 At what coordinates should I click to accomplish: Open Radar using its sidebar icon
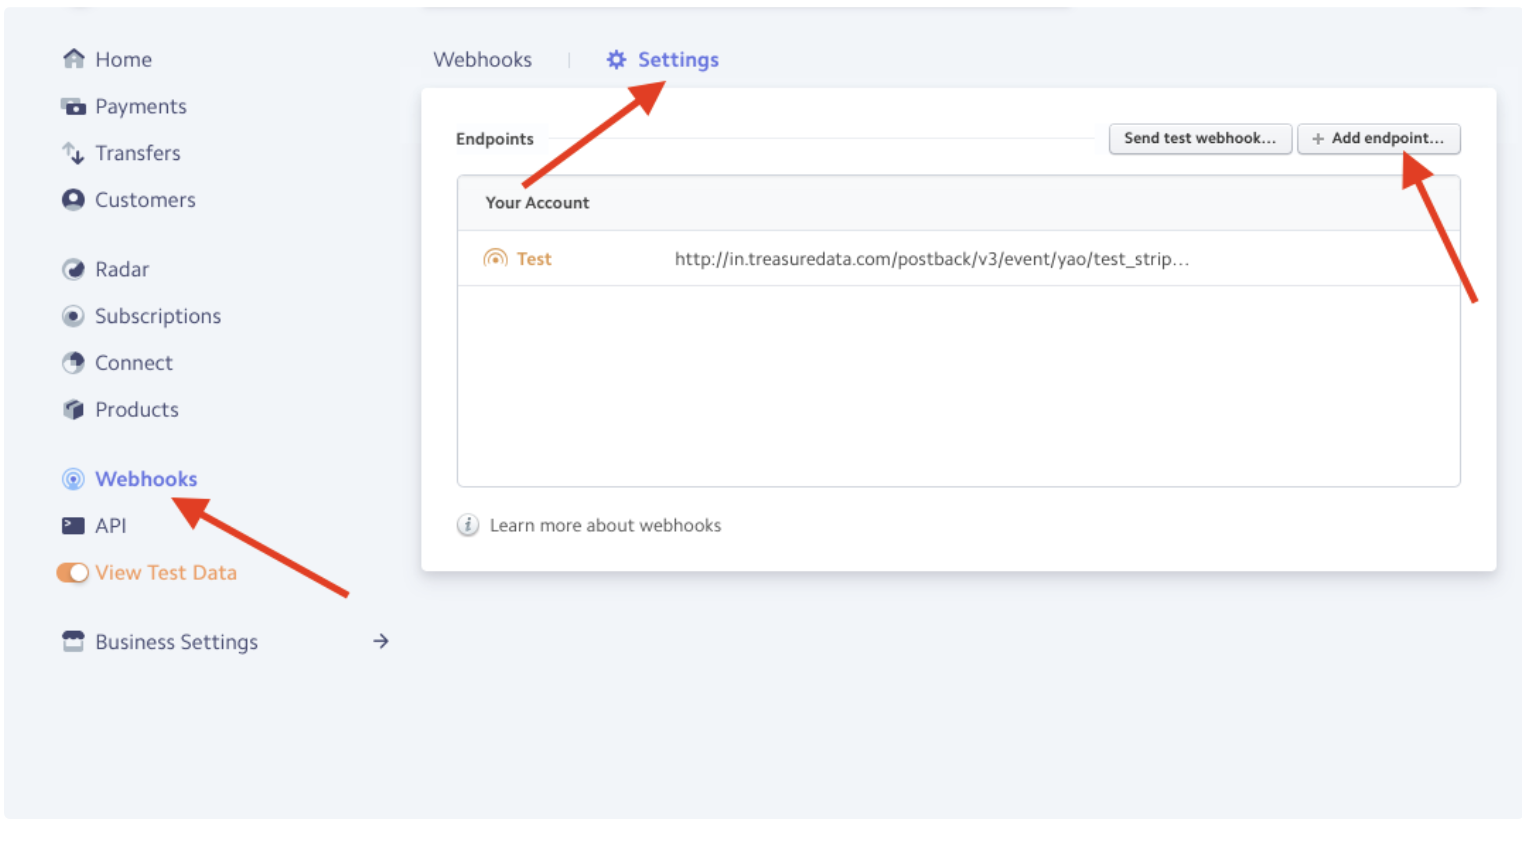click(73, 269)
